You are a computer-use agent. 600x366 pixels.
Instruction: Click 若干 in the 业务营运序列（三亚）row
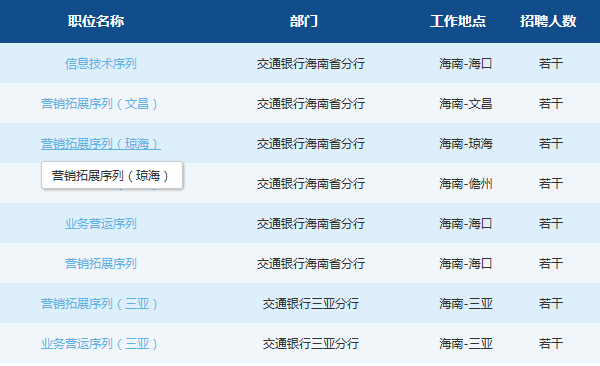pos(551,344)
